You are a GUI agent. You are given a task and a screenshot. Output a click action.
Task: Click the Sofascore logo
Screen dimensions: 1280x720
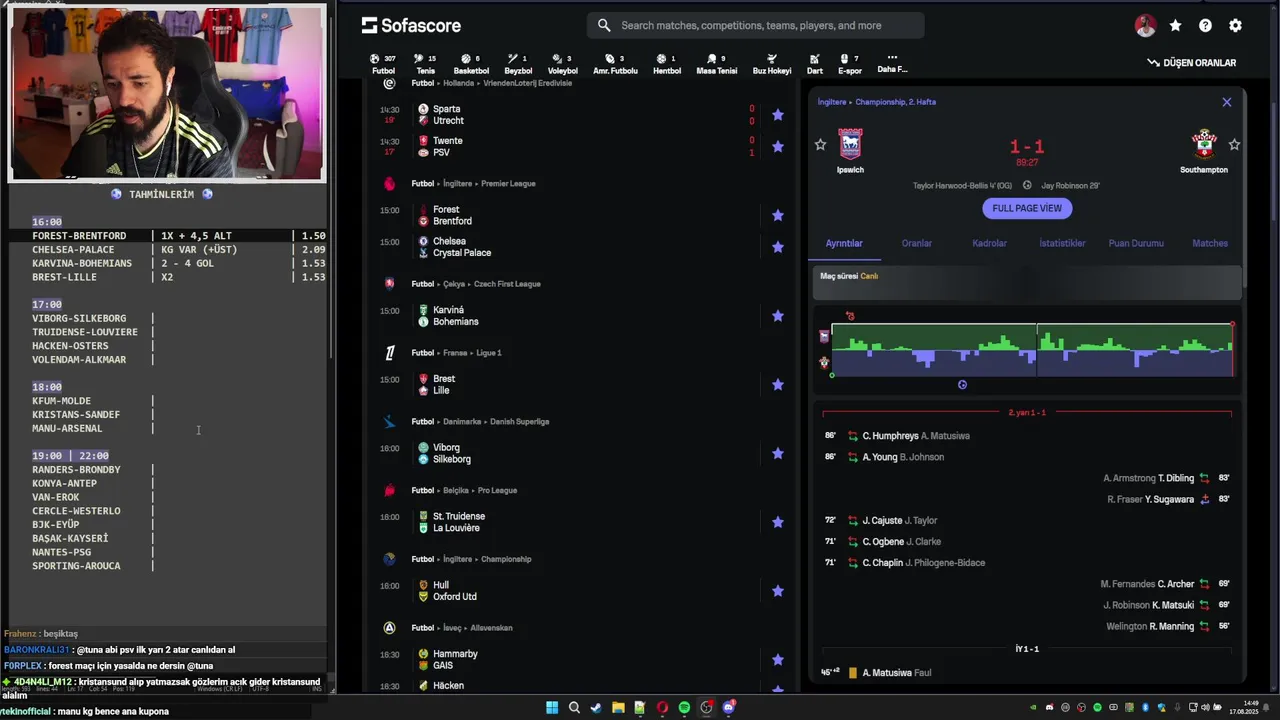[411, 25]
